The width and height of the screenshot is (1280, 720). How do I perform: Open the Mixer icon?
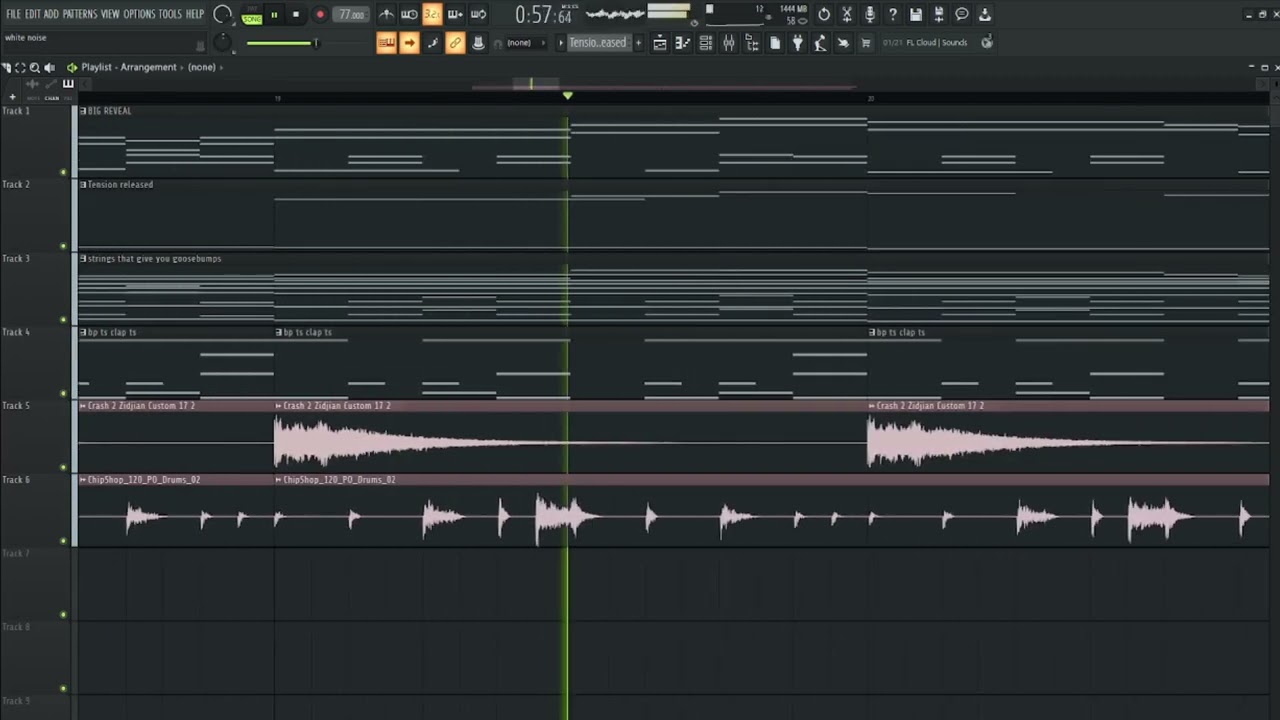click(x=729, y=43)
